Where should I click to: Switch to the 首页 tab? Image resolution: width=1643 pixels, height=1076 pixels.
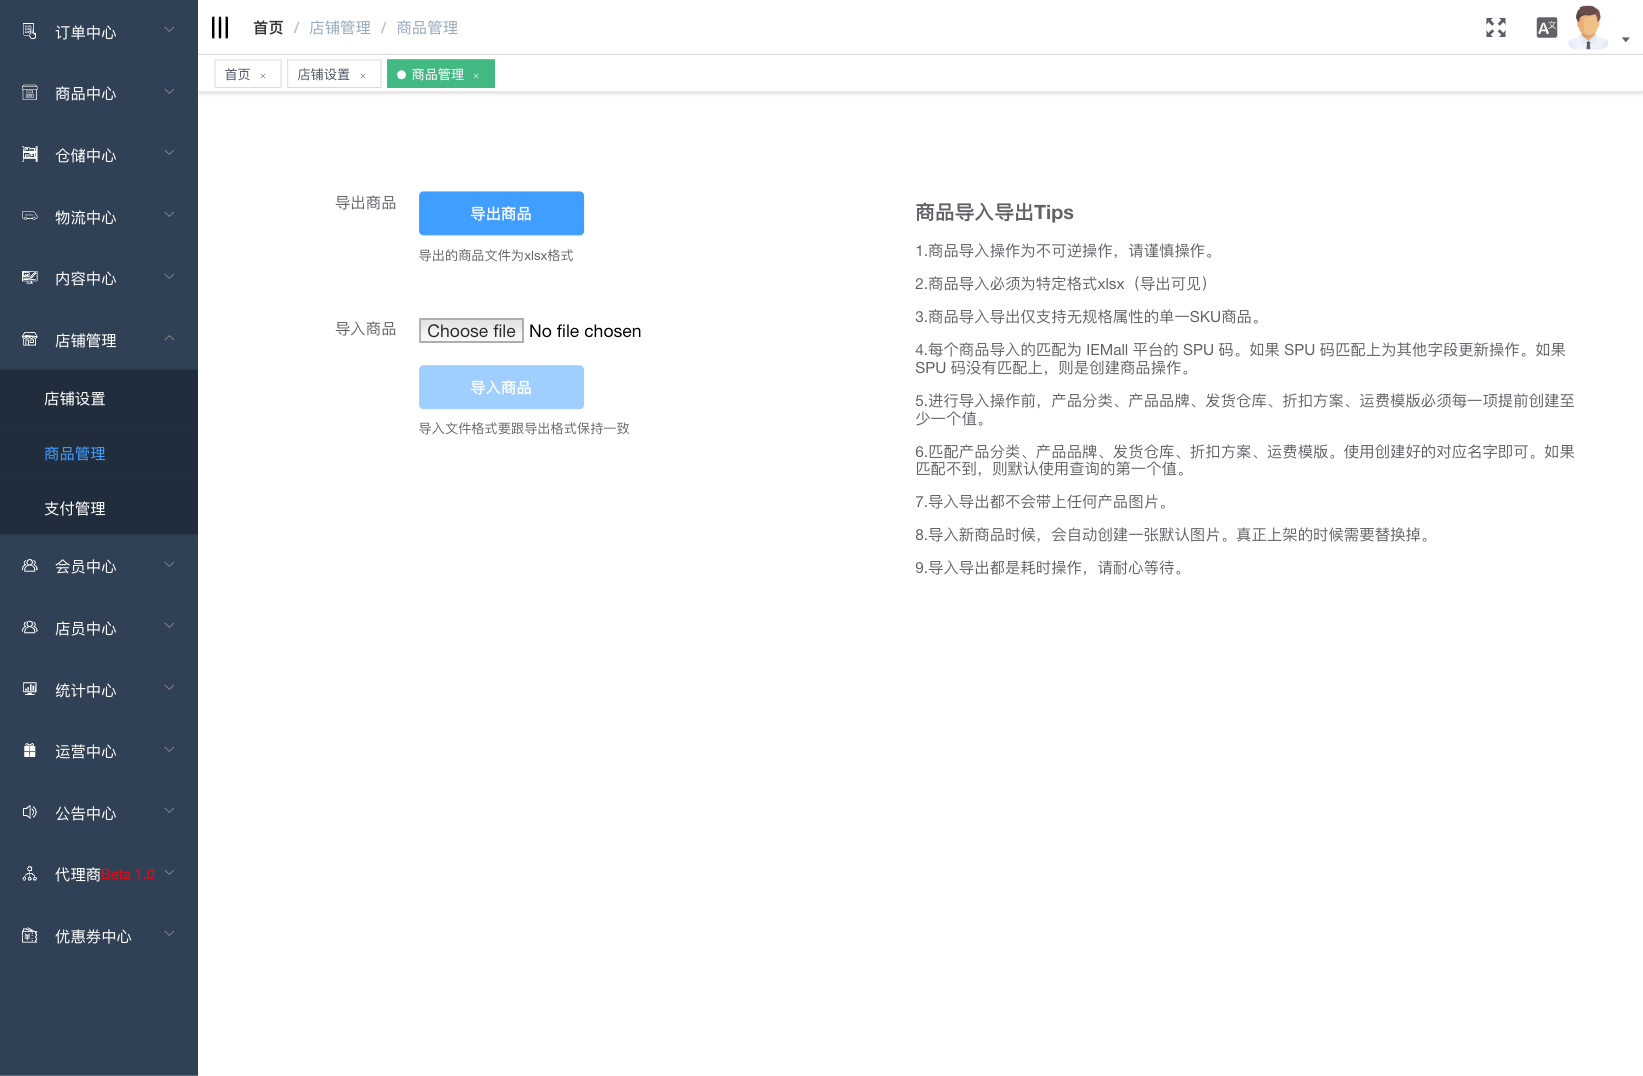(x=237, y=75)
